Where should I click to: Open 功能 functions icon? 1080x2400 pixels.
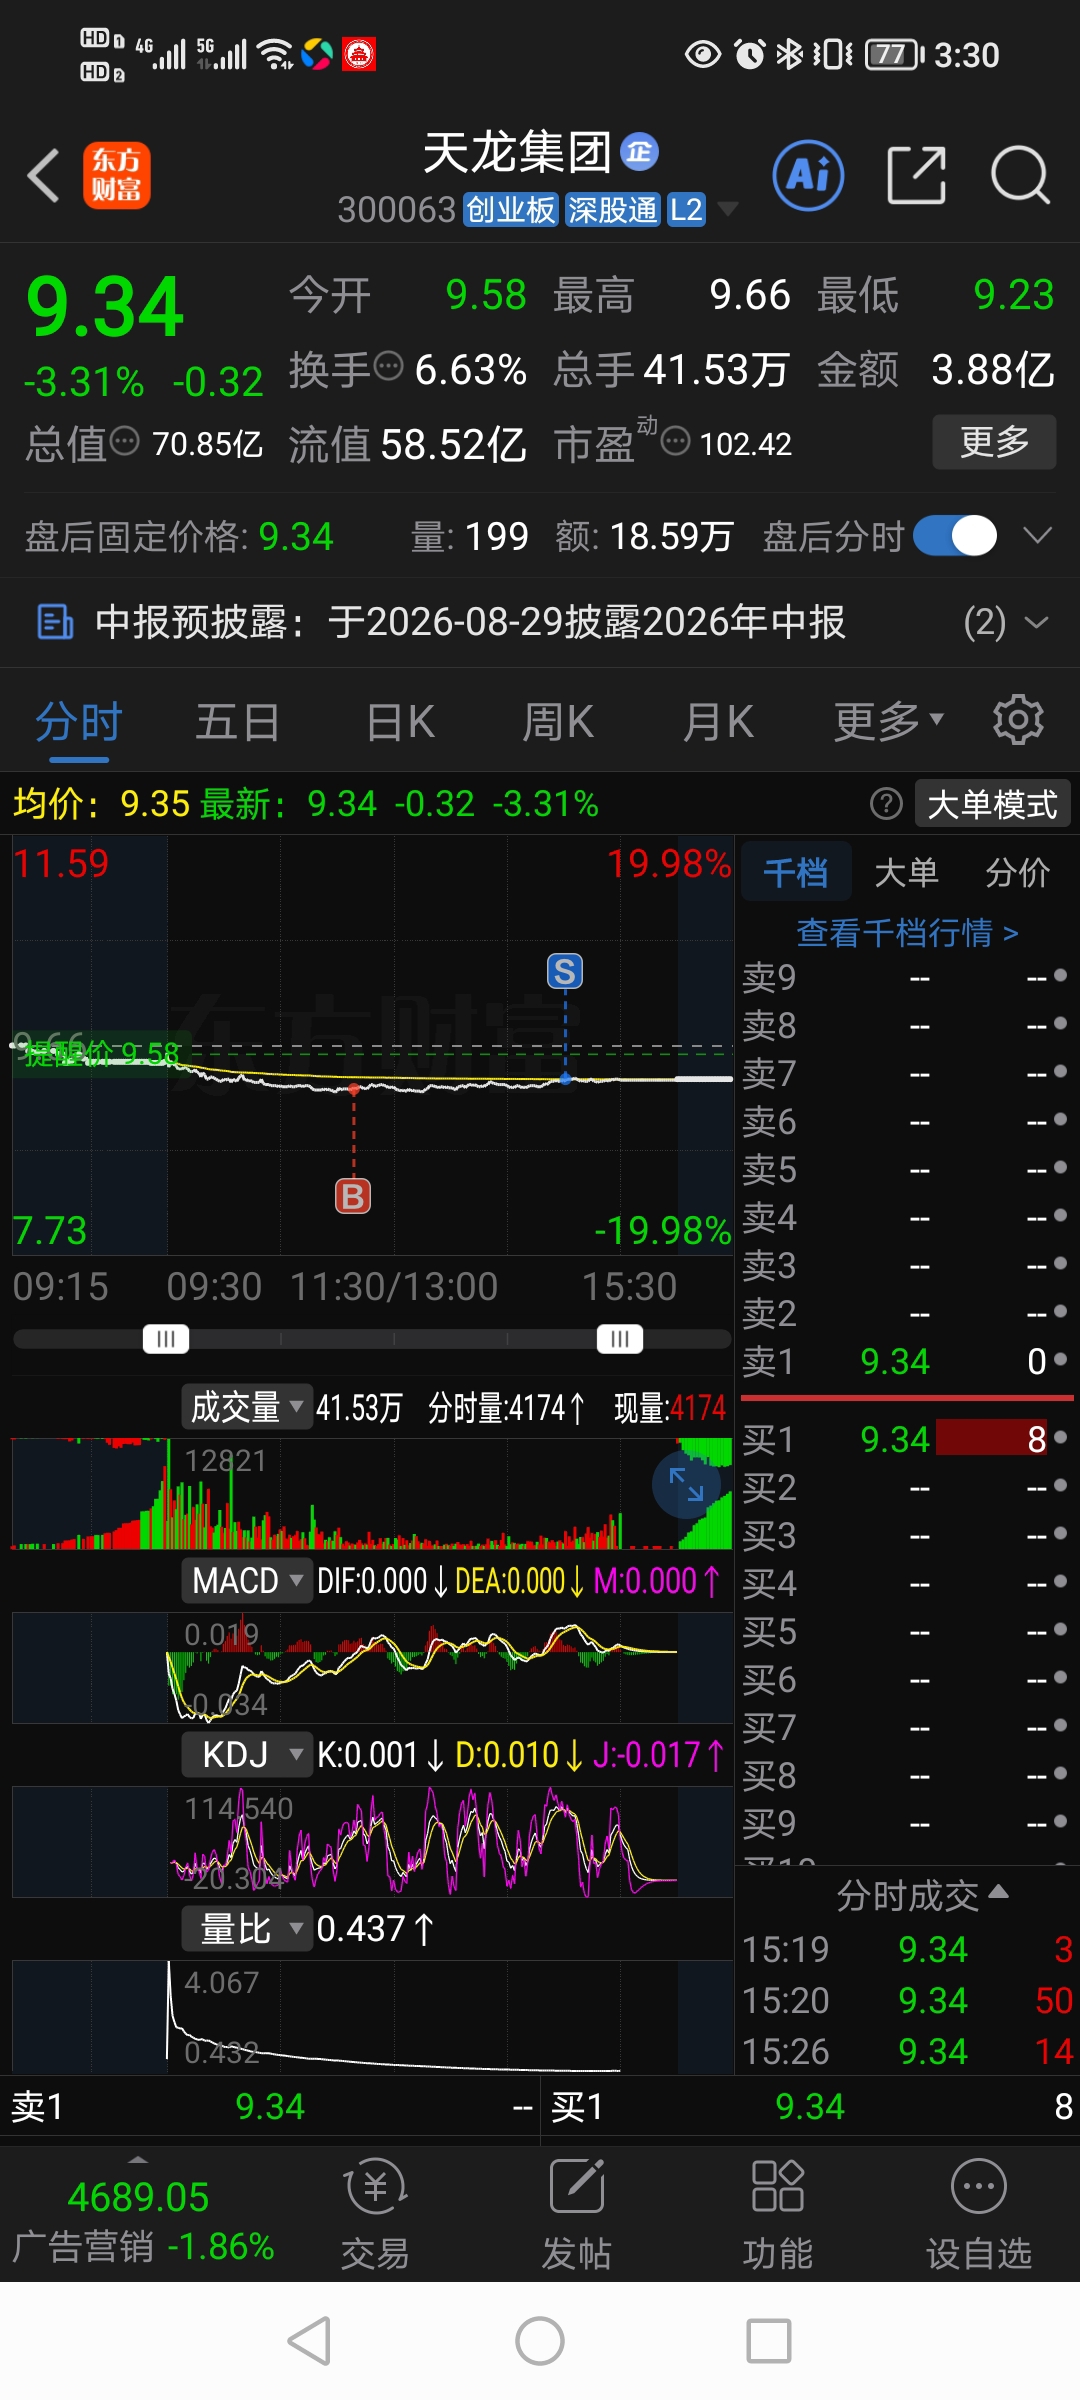coord(777,2212)
